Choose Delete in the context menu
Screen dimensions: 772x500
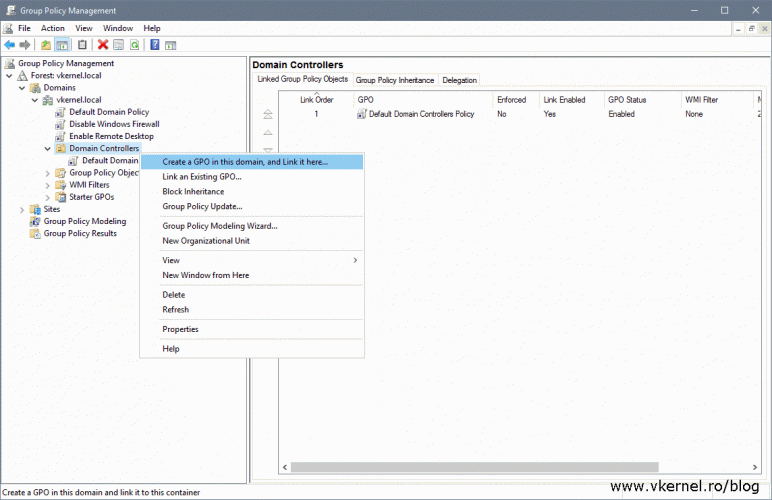(x=252, y=294)
